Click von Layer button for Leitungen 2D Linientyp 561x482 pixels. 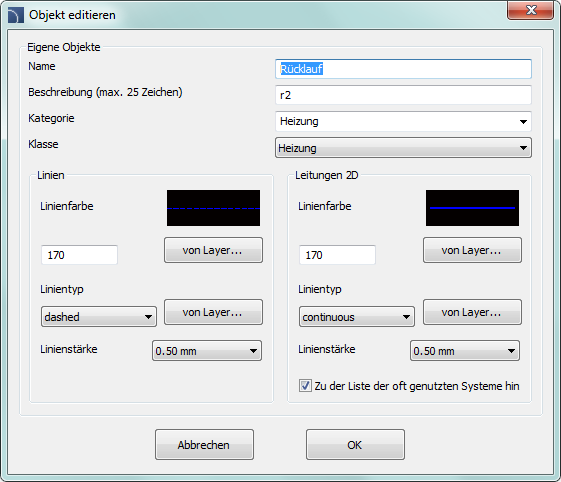point(472,312)
